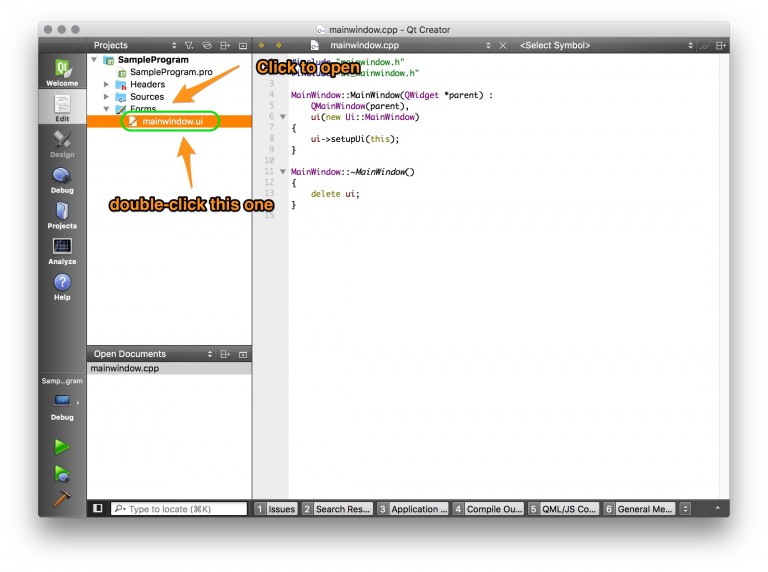Click the QMainWindow(parent), code line
This screenshot has width=768, height=572.
[360, 106]
